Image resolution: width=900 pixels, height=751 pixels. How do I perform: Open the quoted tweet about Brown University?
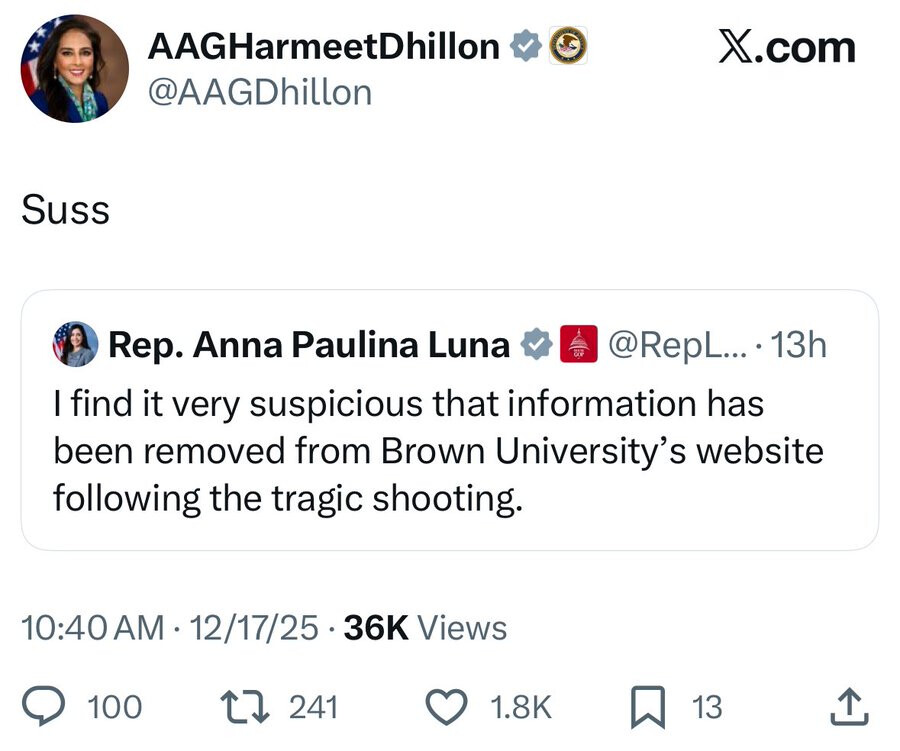438,450
